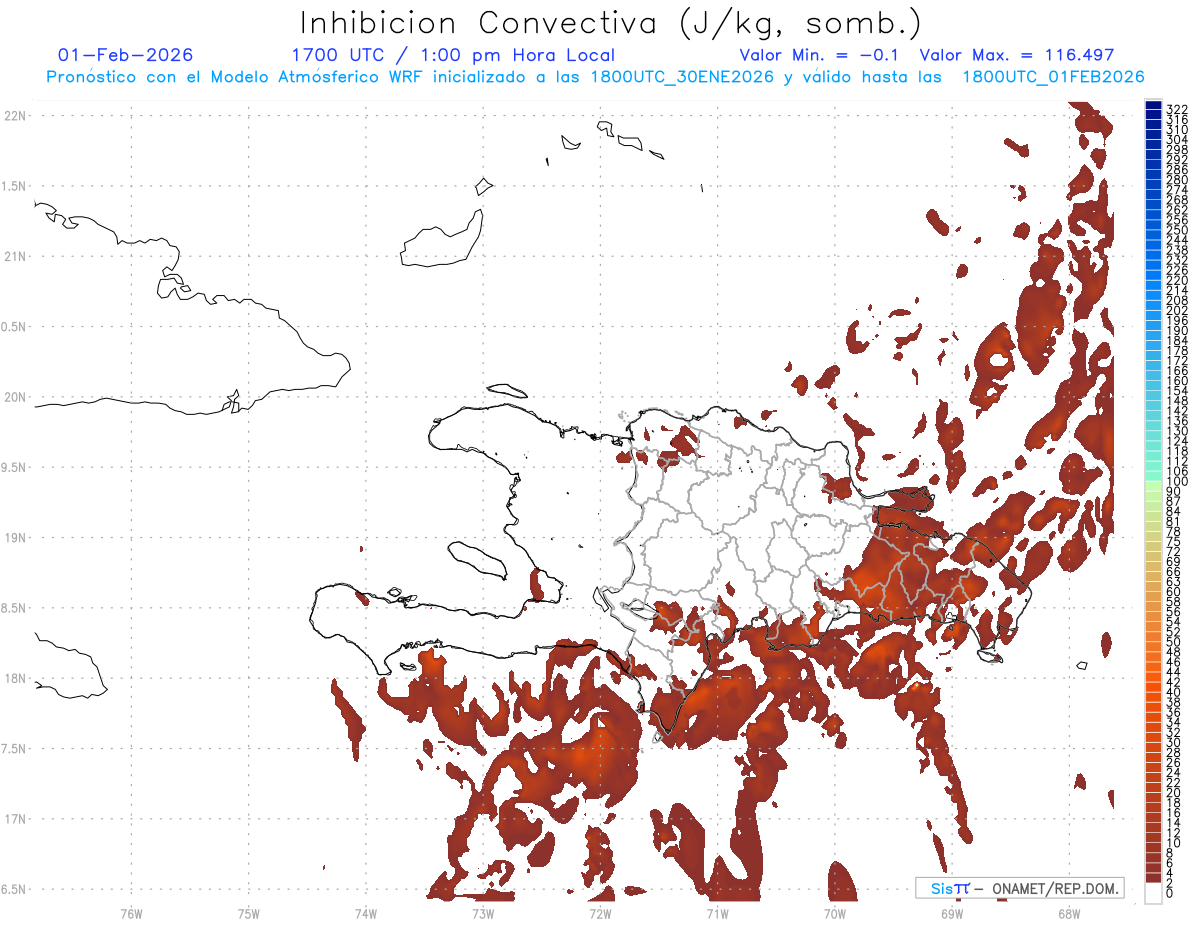
Task: Click the "100" value on the color scale
Action: 1177,482
